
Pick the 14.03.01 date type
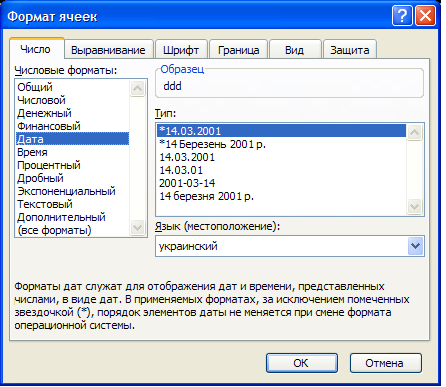click(282, 170)
